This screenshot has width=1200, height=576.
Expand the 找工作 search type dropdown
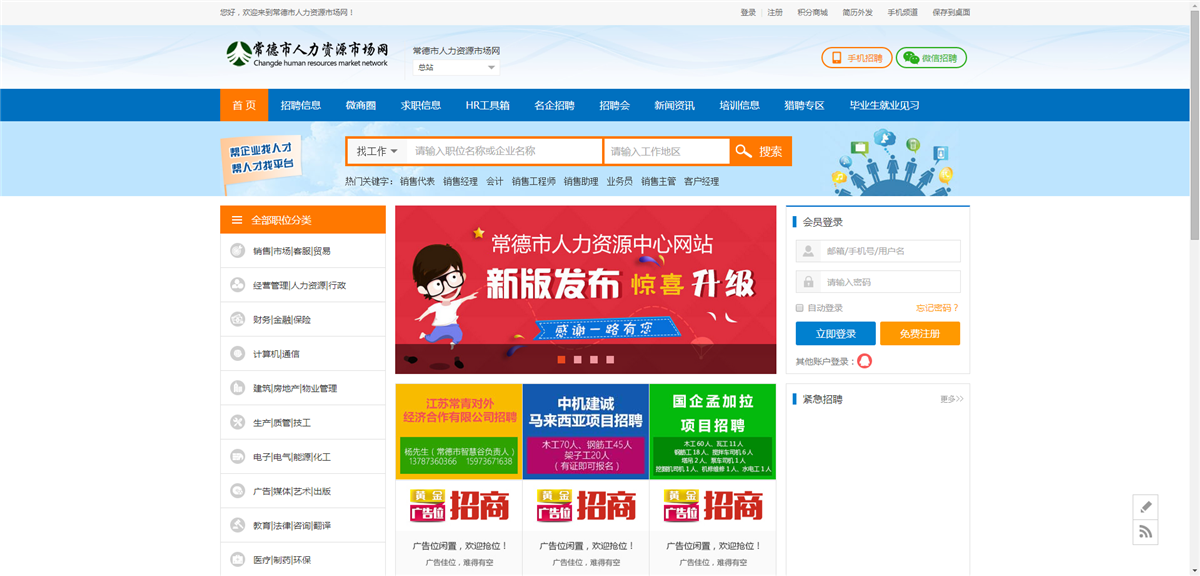click(x=377, y=151)
